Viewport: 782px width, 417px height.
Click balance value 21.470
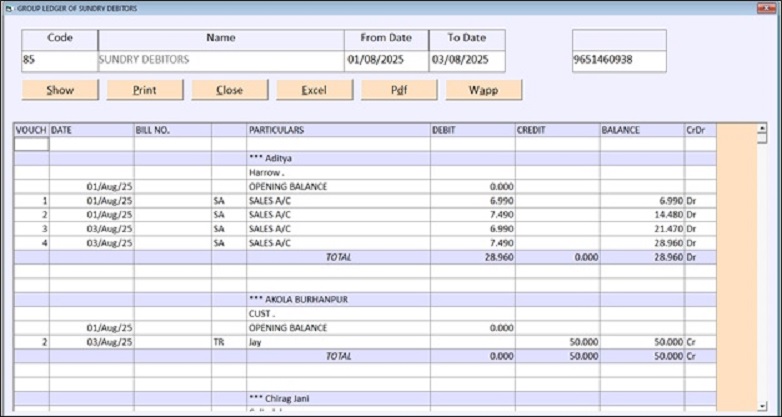point(642,229)
